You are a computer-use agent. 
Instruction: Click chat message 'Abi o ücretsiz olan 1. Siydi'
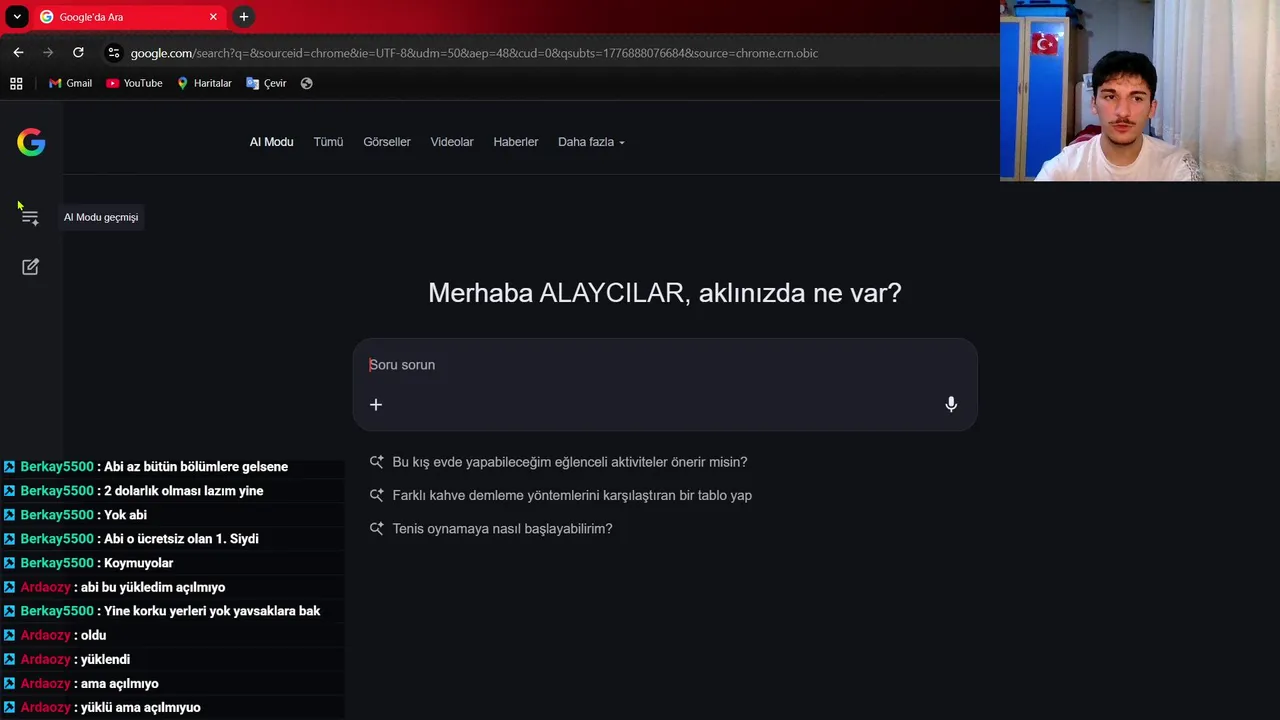click(x=181, y=539)
